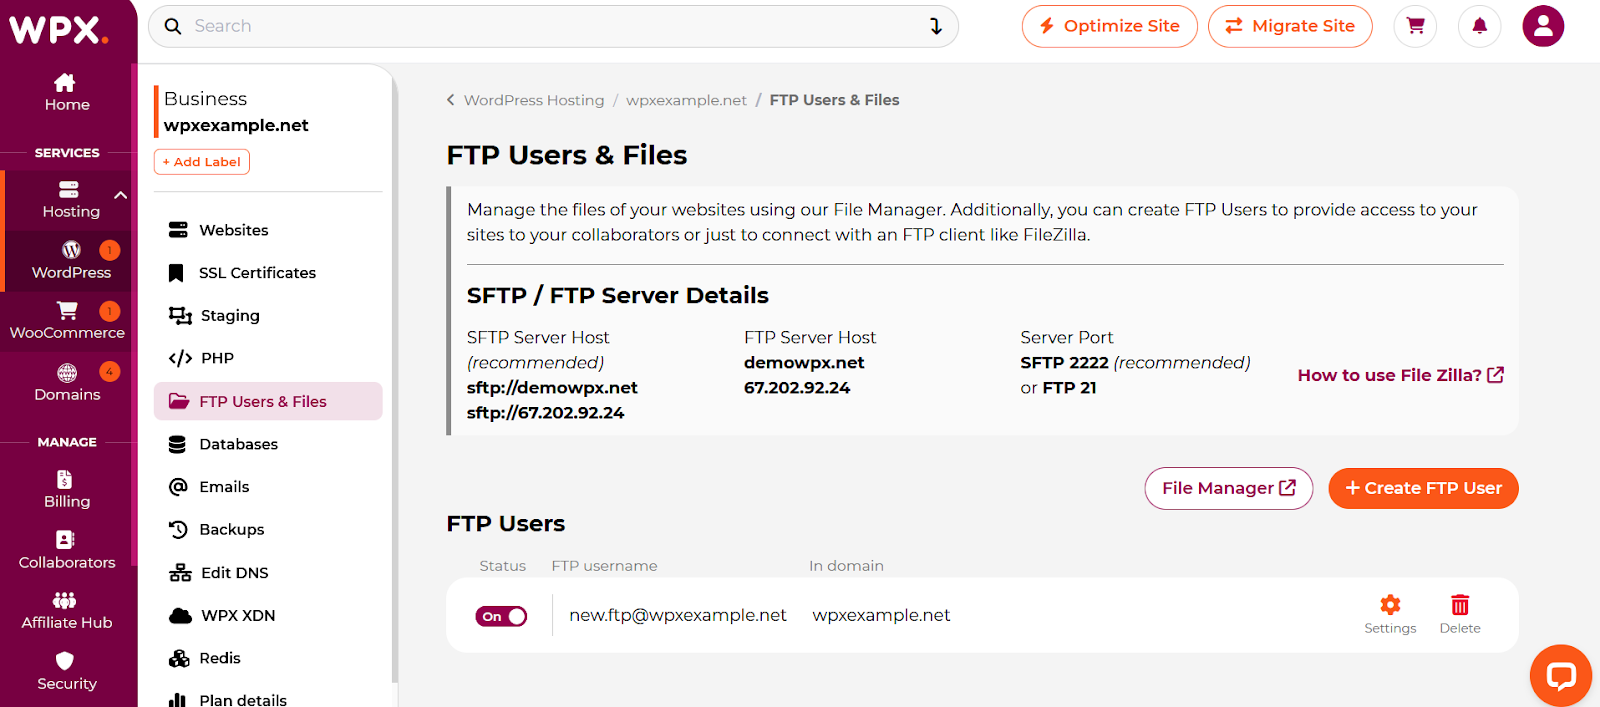Click the search magnifier icon
The height and width of the screenshot is (707, 1600).
tap(173, 26)
